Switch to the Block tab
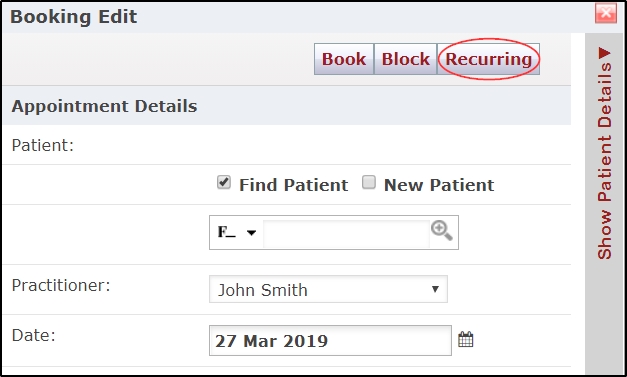This screenshot has height=377, width=627. 405,59
